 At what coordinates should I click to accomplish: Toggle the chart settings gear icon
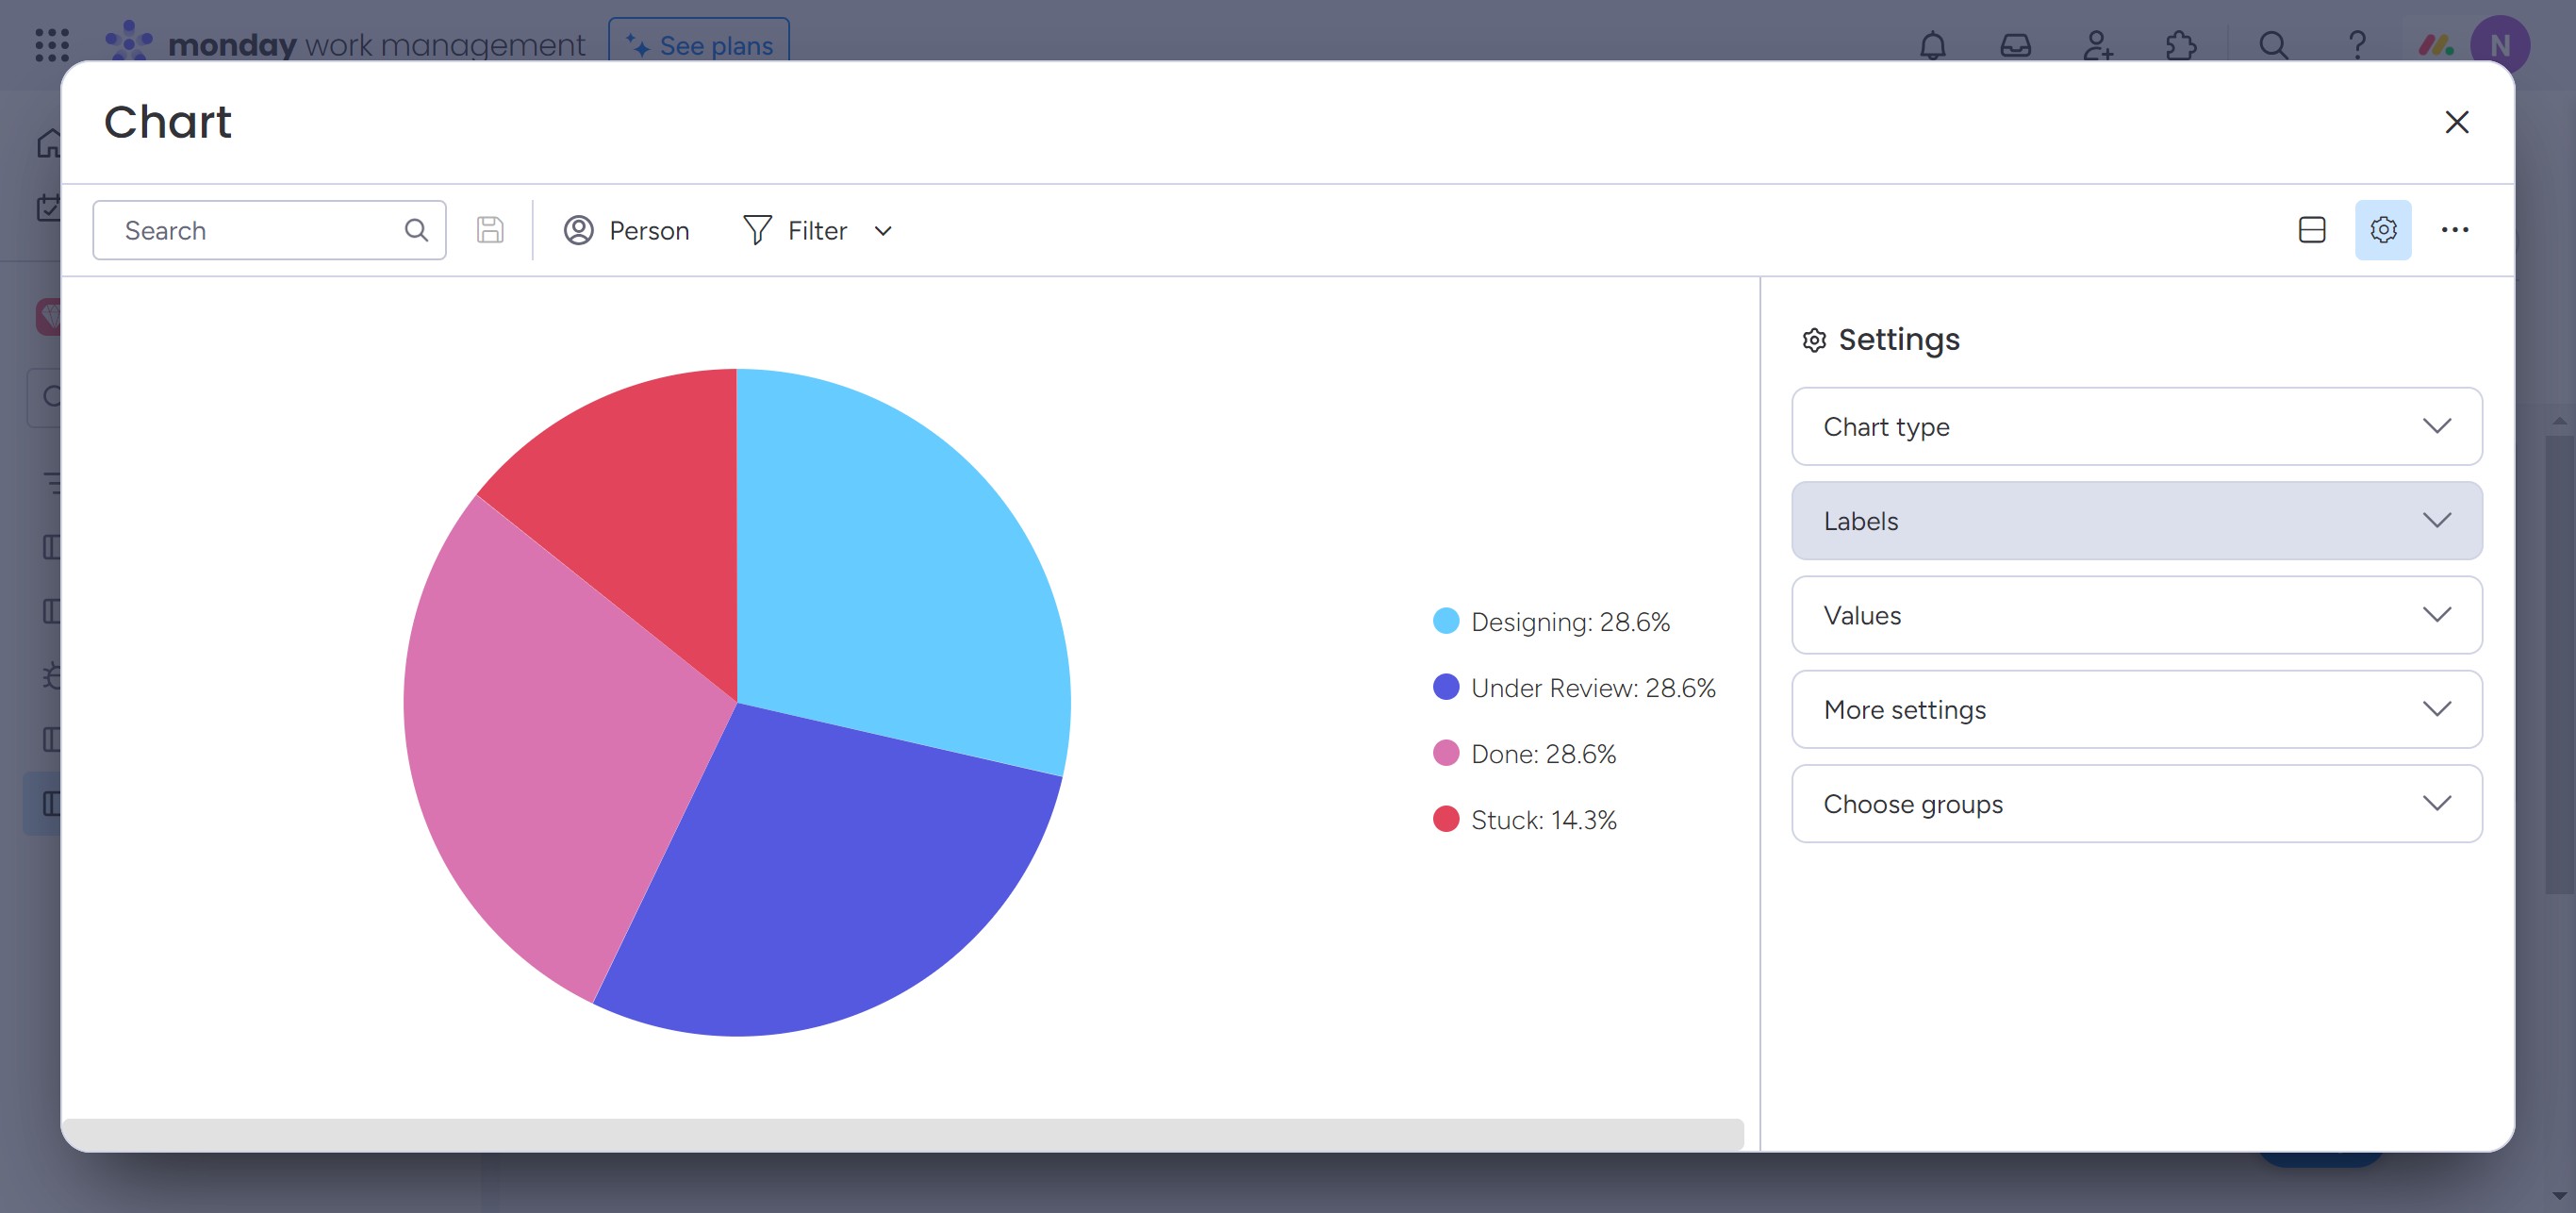coord(2383,230)
